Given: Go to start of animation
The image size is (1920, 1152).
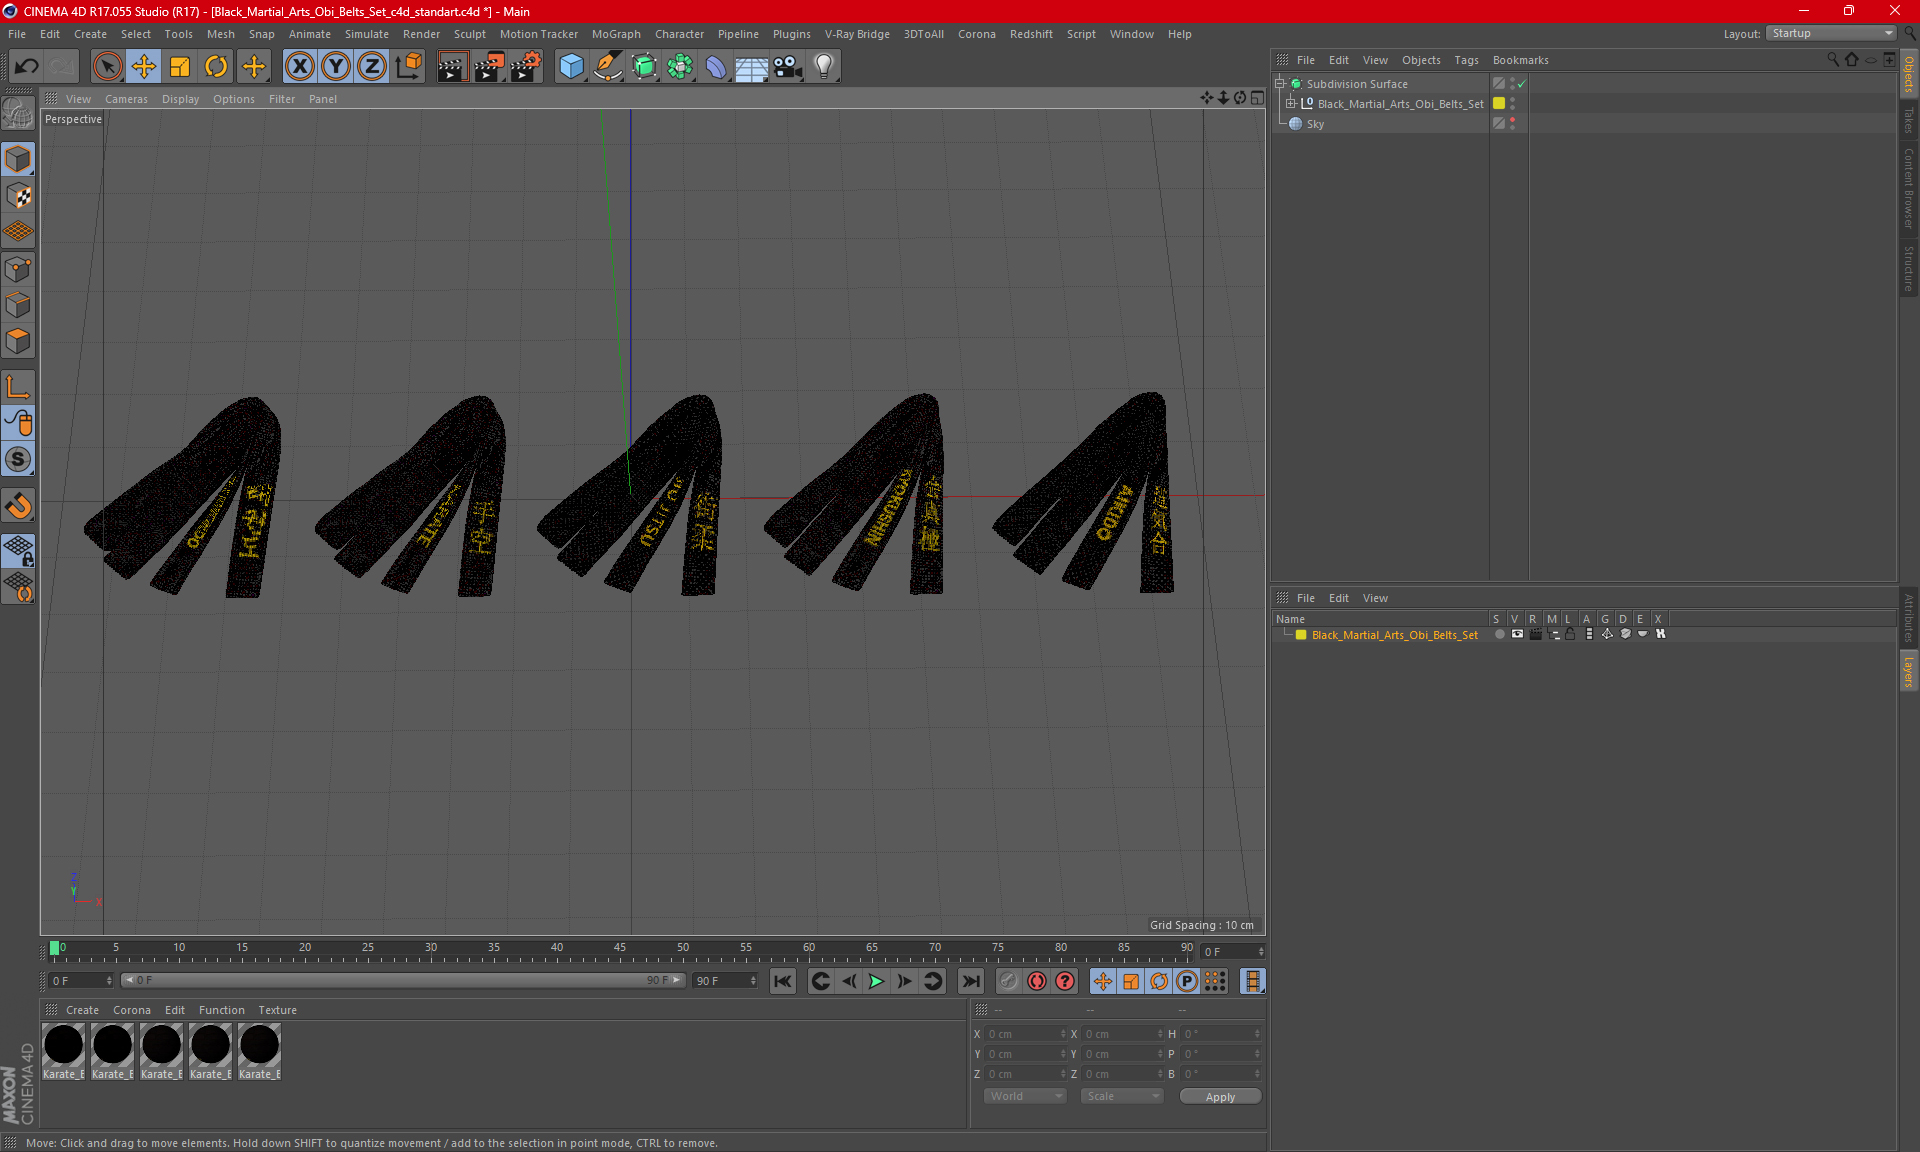Looking at the screenshot, I should click(783, 981).
